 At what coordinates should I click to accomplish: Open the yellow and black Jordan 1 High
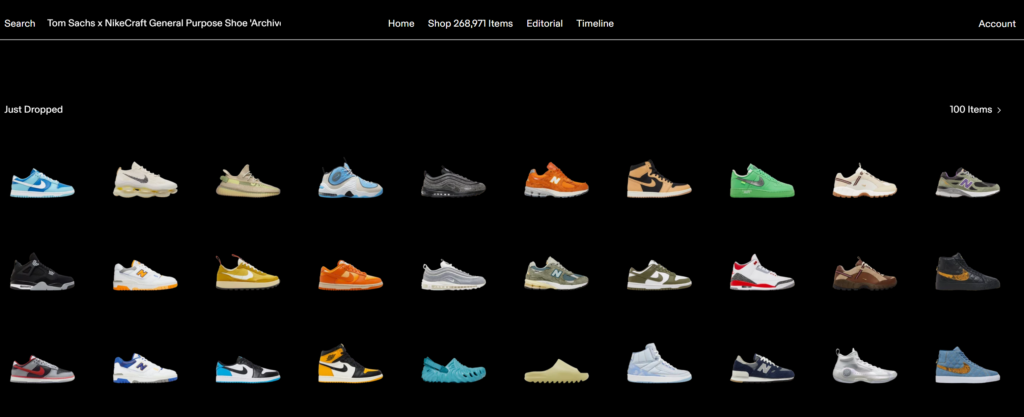click(x=351, y=363)
